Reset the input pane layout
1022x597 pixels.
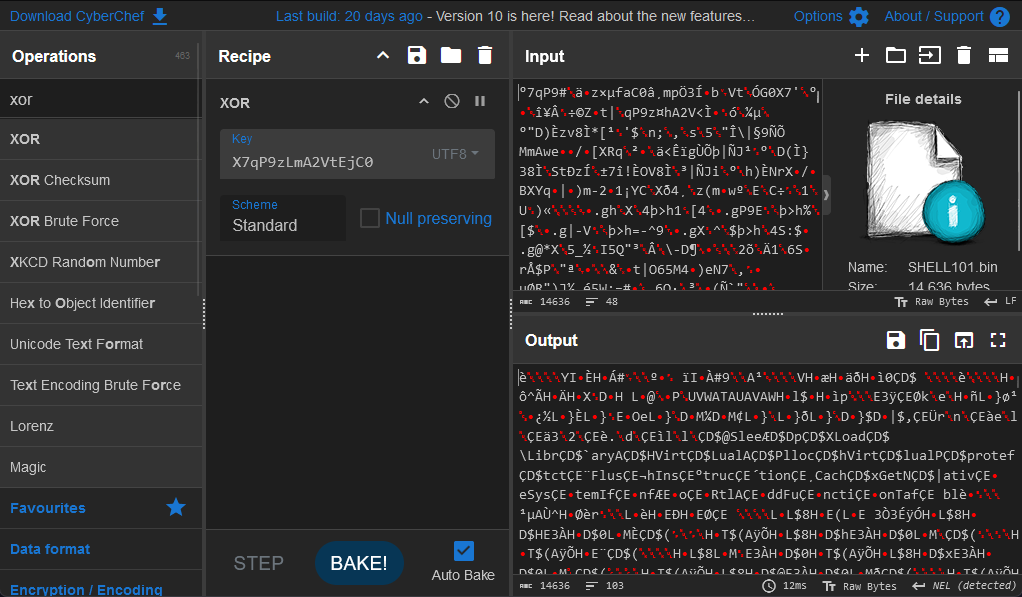click(997, 56)
